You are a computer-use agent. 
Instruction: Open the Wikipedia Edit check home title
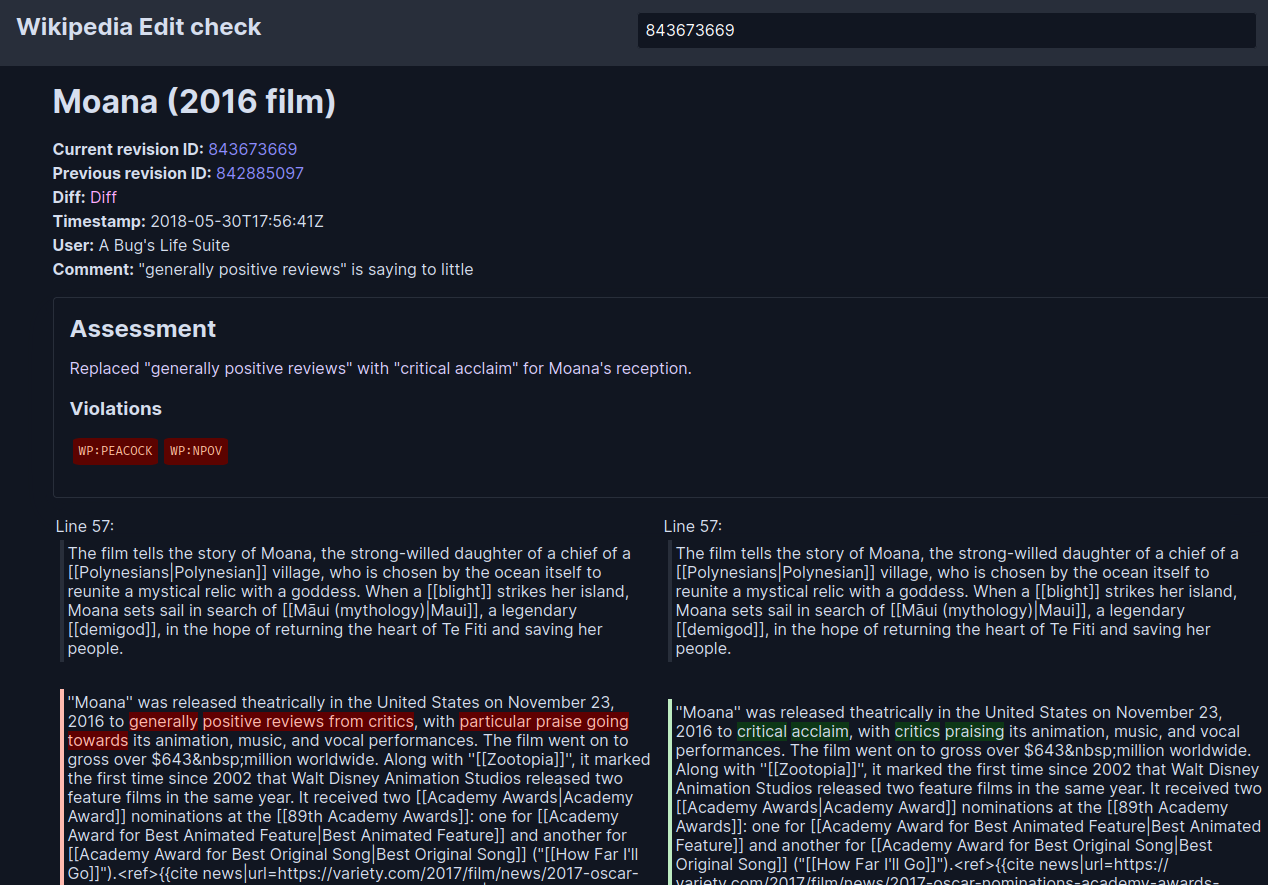tap(139, 27)
